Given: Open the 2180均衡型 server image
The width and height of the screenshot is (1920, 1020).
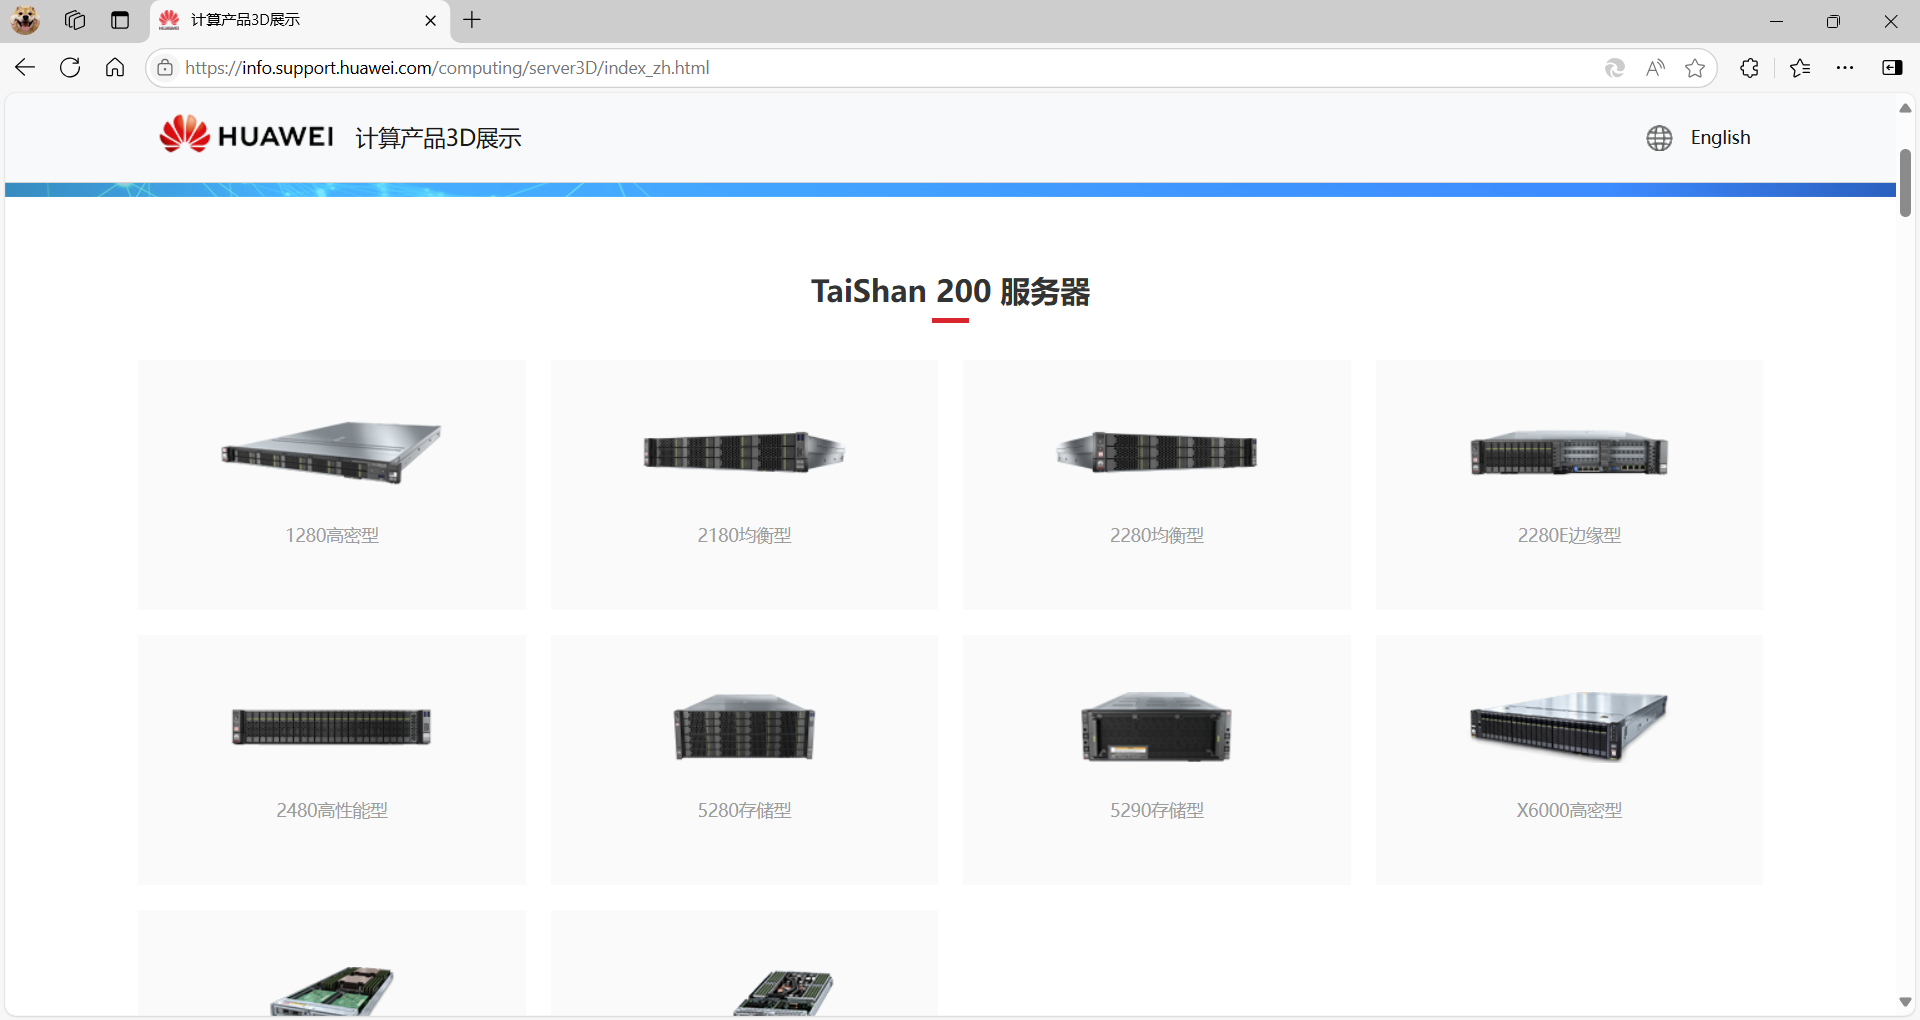Looking at the screenshot, I should click(x=744, y=452).
